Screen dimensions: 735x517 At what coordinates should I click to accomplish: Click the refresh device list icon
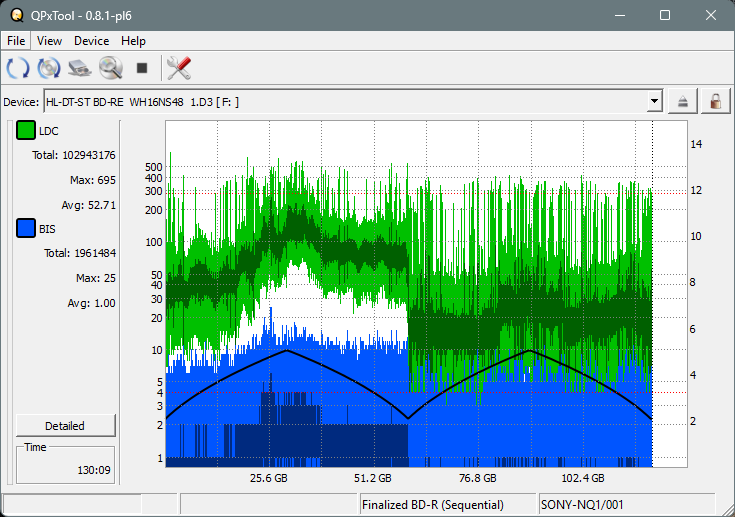click(18, 68)
